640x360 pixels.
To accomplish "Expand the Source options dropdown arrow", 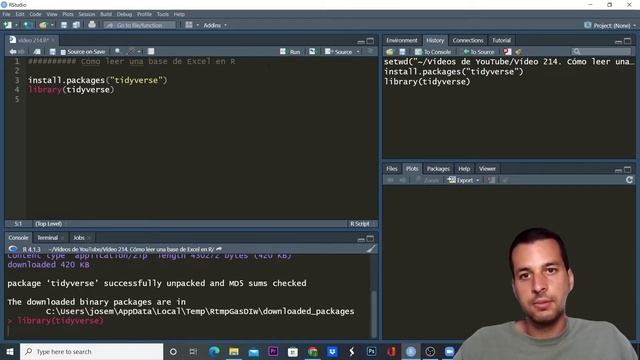I will coord(358,52).
